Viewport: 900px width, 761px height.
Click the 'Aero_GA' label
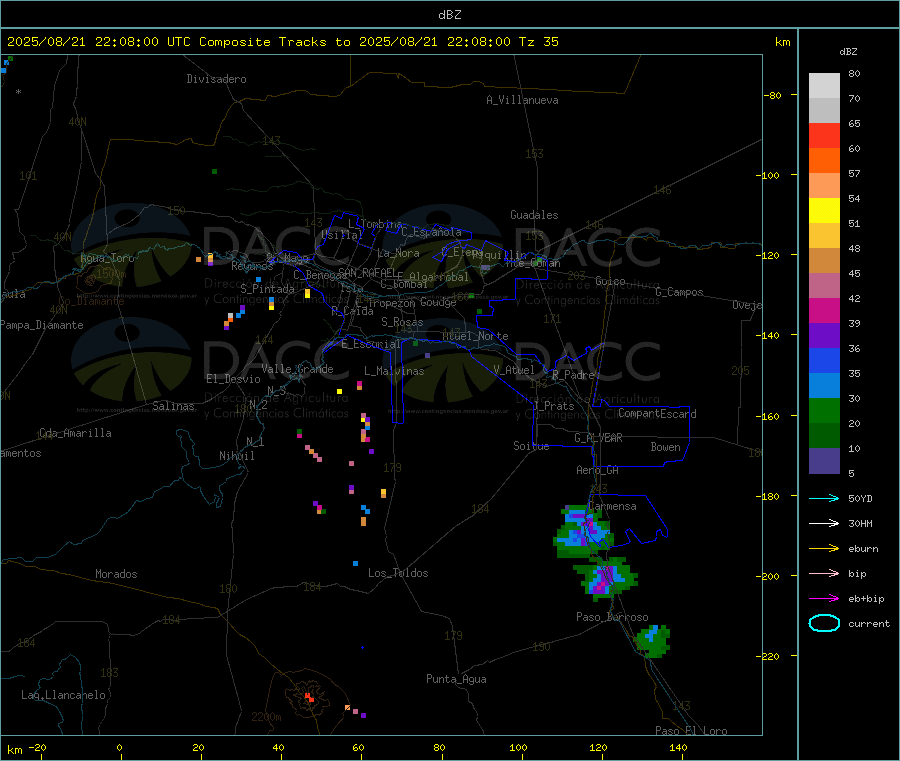[x=598, y=470]
